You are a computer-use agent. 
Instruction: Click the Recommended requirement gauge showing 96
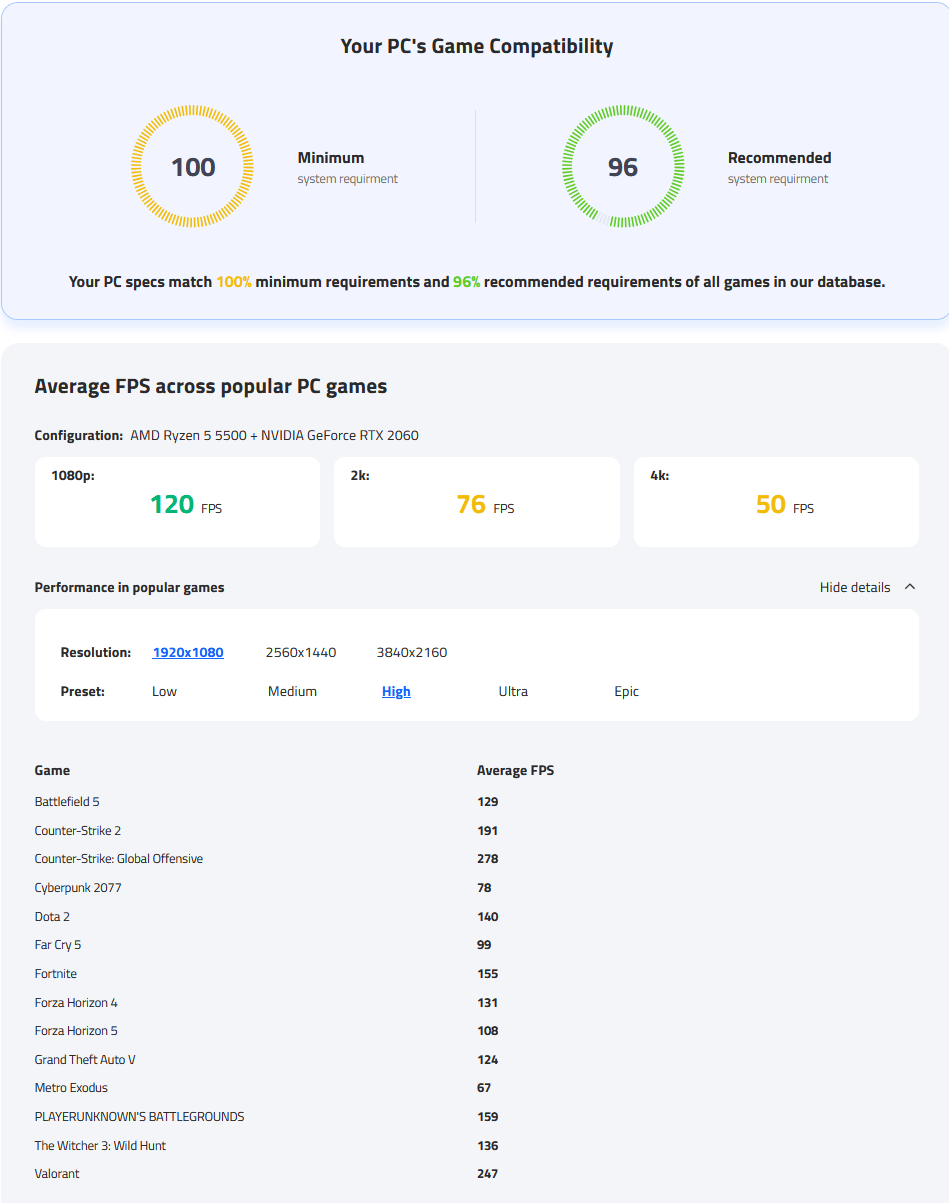623,167
